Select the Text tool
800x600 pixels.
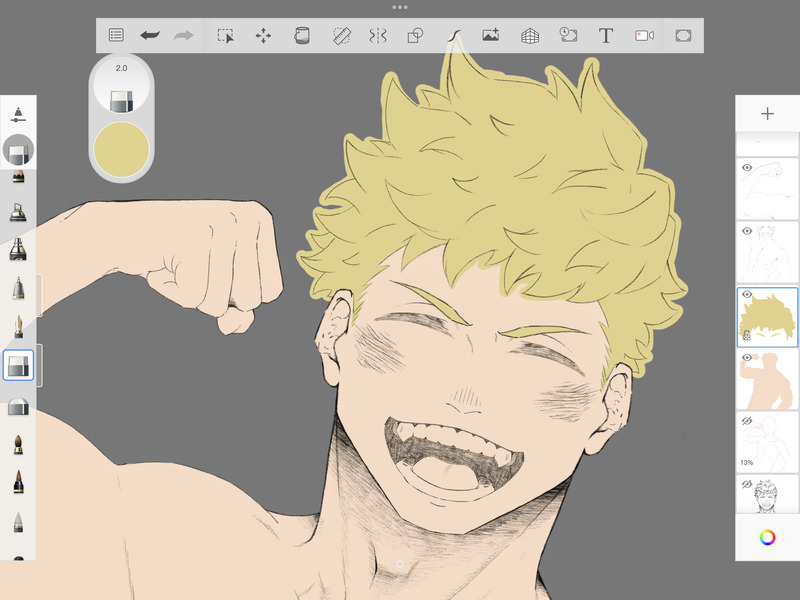coord(606,36)
